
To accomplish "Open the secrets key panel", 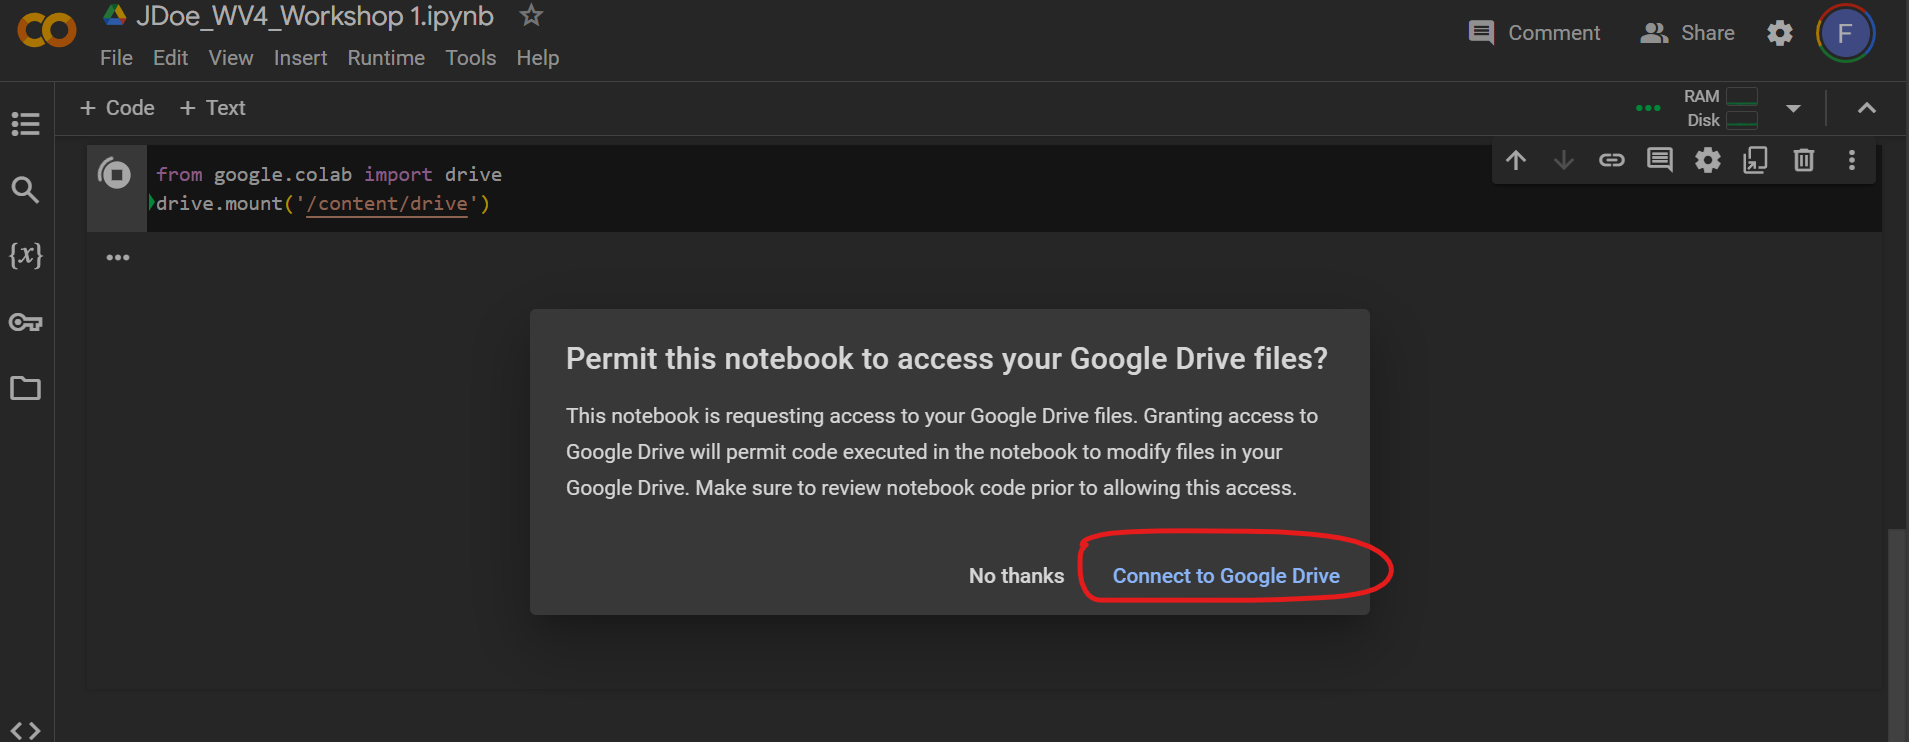I will tap(25, 322).
